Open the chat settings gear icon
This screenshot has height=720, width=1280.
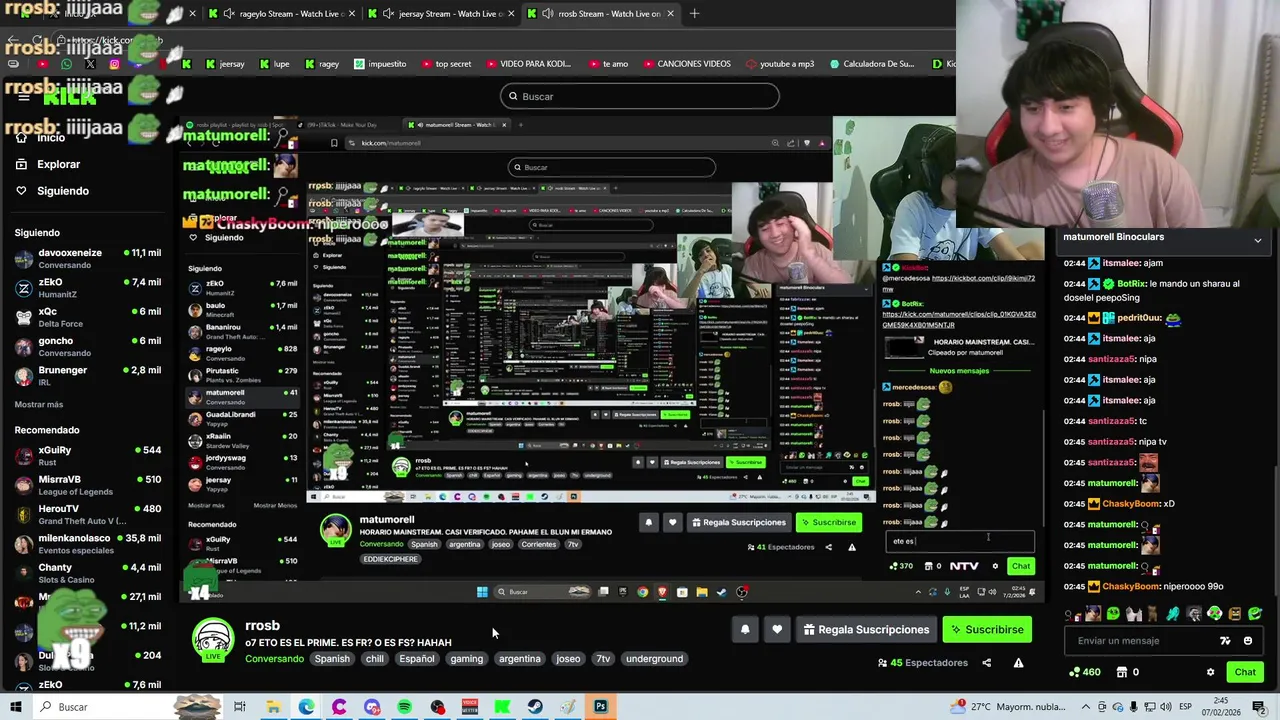click(1210, 672)
